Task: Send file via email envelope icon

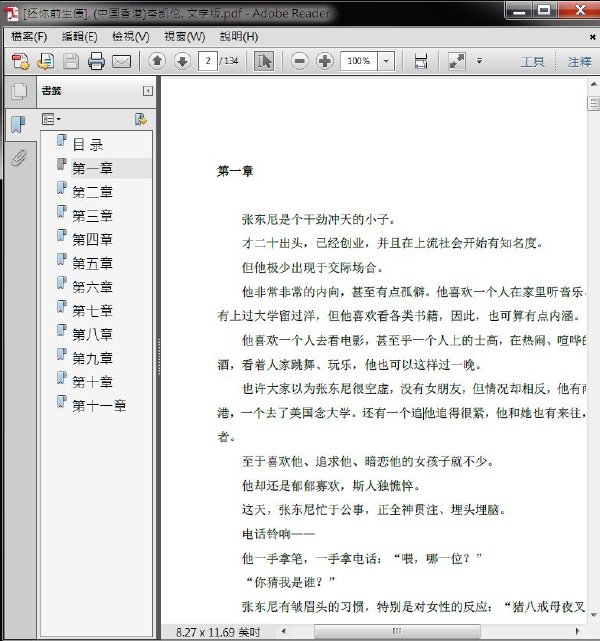Action: click(x=121, y=62)
